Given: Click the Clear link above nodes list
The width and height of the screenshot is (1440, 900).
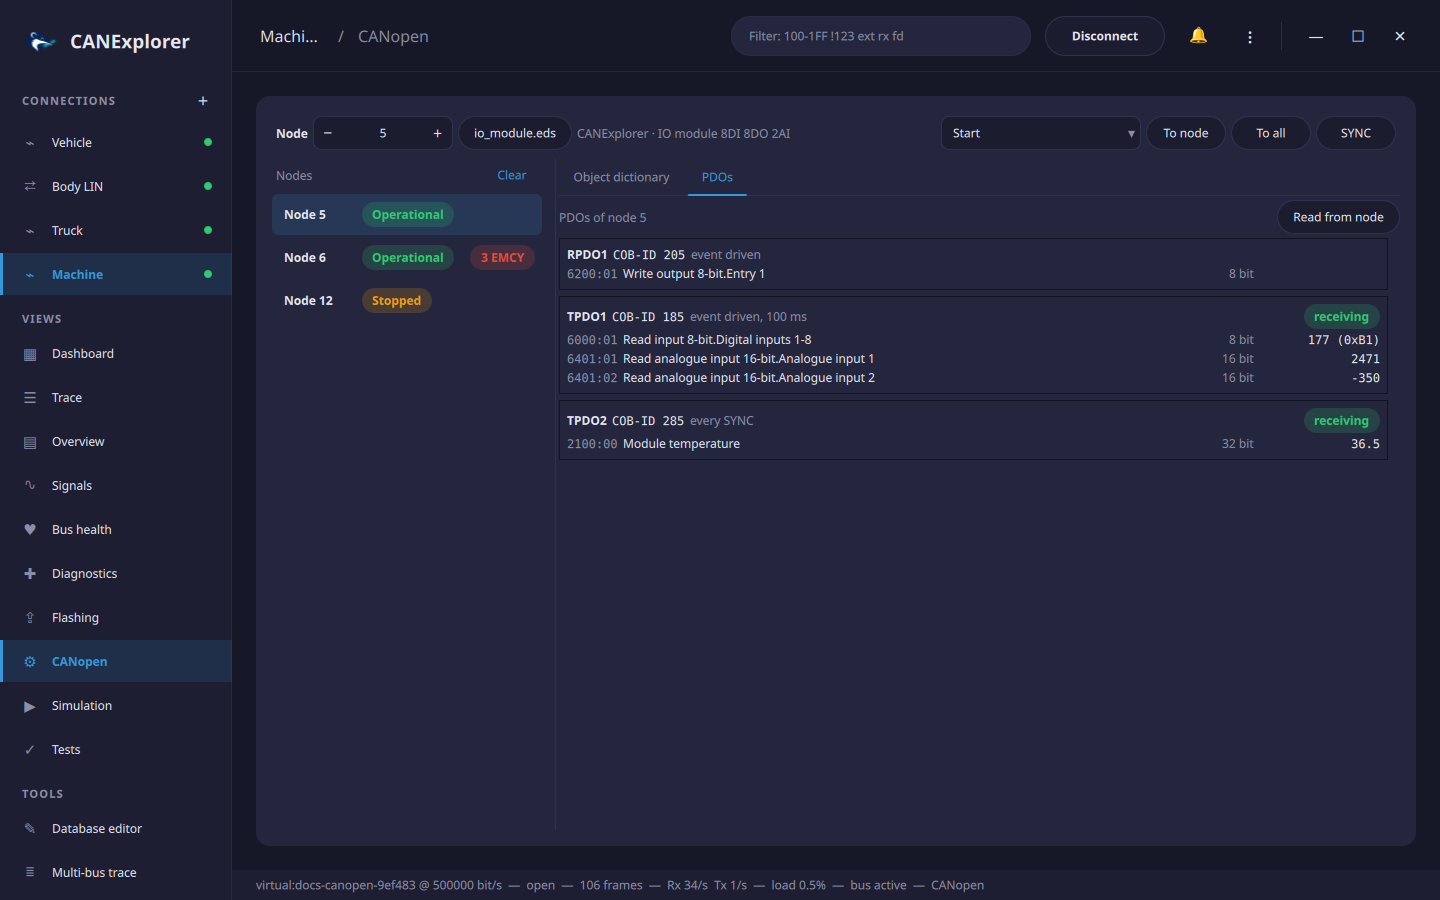Looking at the screenshot, I should (511, 175).
